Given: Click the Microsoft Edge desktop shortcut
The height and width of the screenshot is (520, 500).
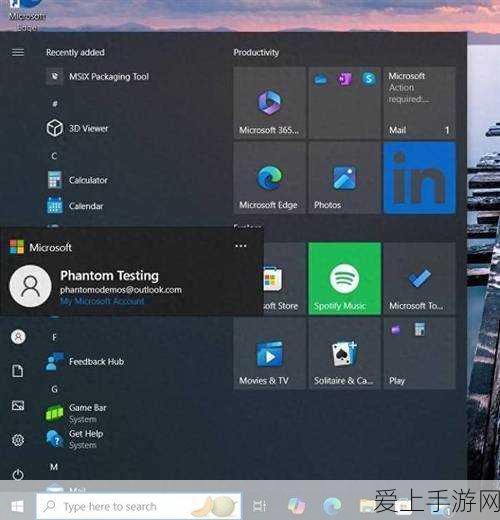Looking at the screenshot, I should (x=27, y=15).
